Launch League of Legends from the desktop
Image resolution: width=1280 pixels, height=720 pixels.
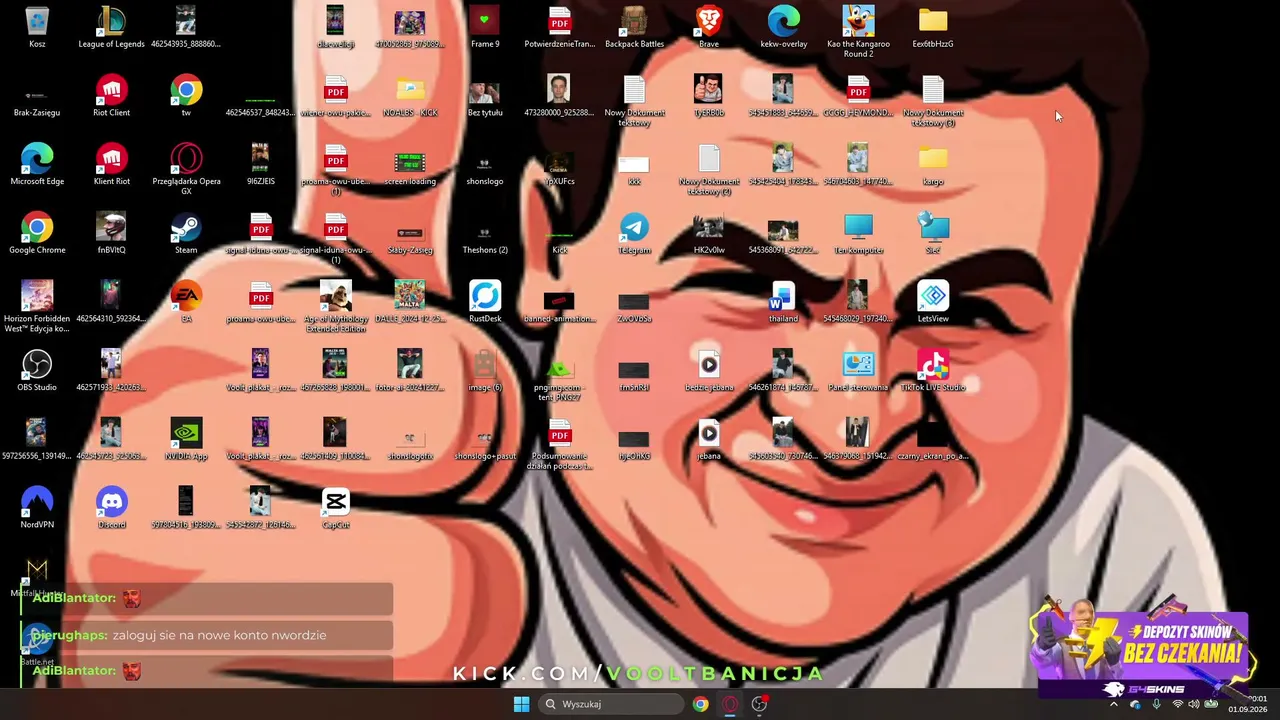(111, 28)
